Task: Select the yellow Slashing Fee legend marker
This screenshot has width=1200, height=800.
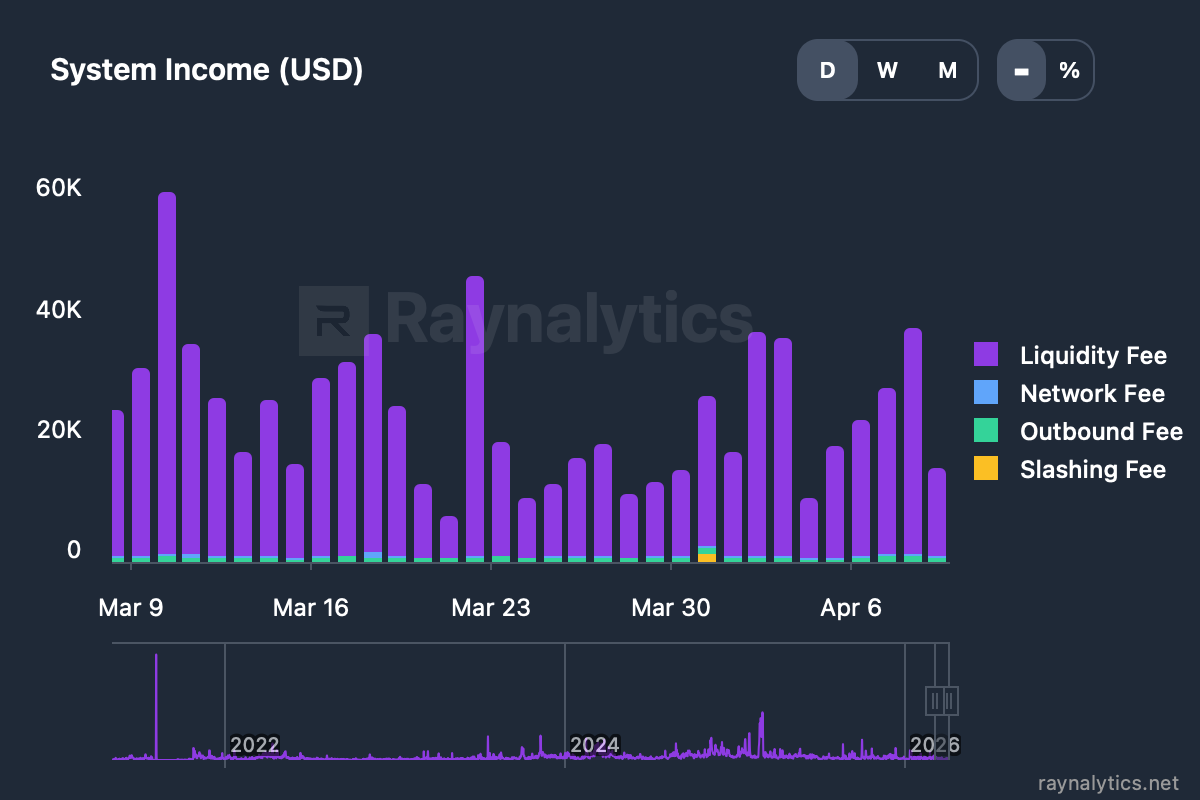Action: click(988, 469)
